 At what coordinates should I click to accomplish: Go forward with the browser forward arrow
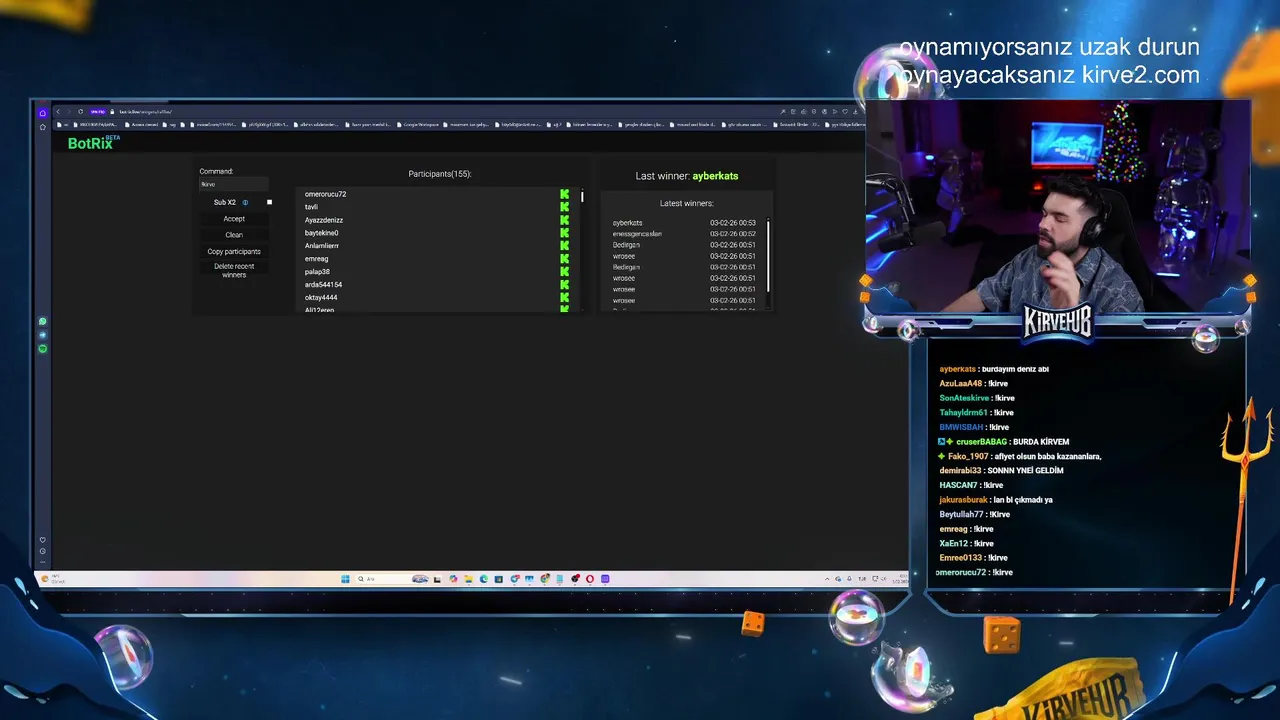coord(69,112)
